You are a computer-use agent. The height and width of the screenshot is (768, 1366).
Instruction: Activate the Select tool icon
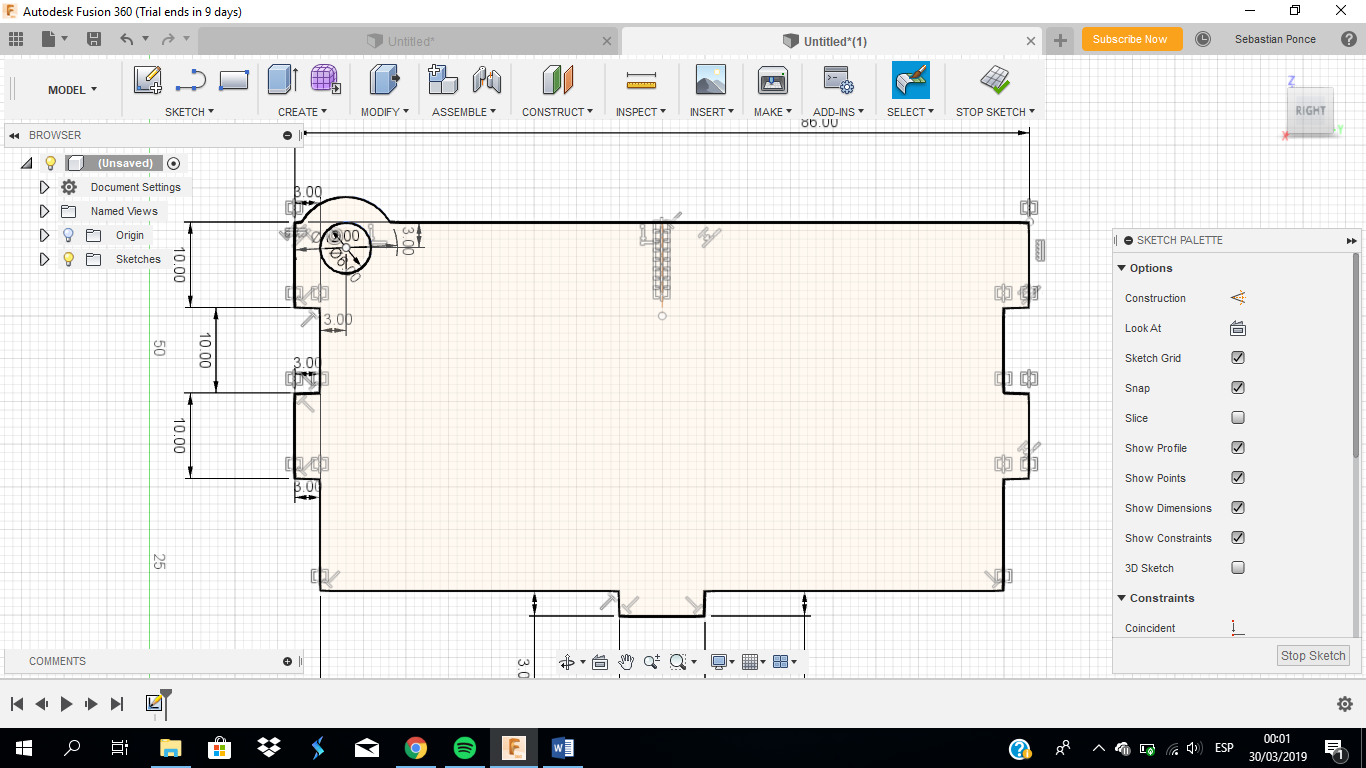click(x=911, y=80)
